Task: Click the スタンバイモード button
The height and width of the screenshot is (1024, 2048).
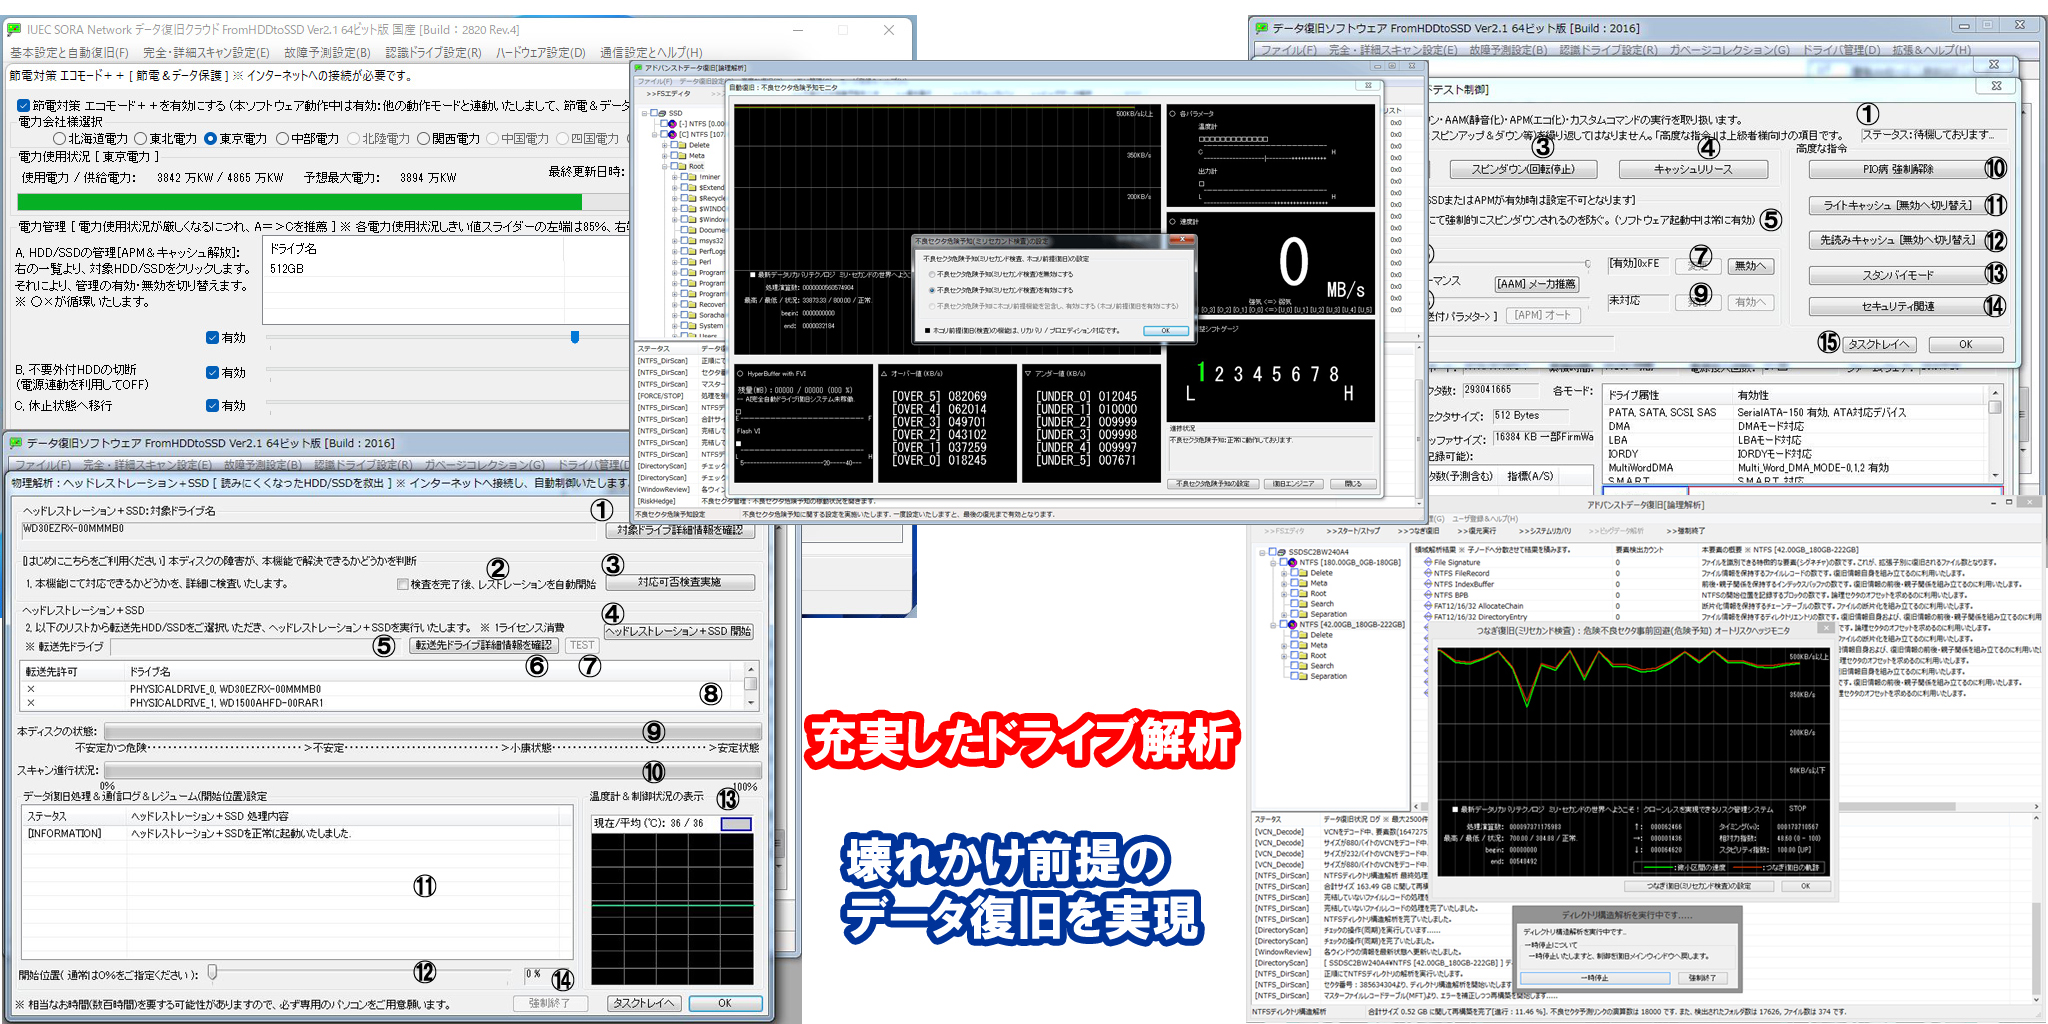Action: [1898, 276]
